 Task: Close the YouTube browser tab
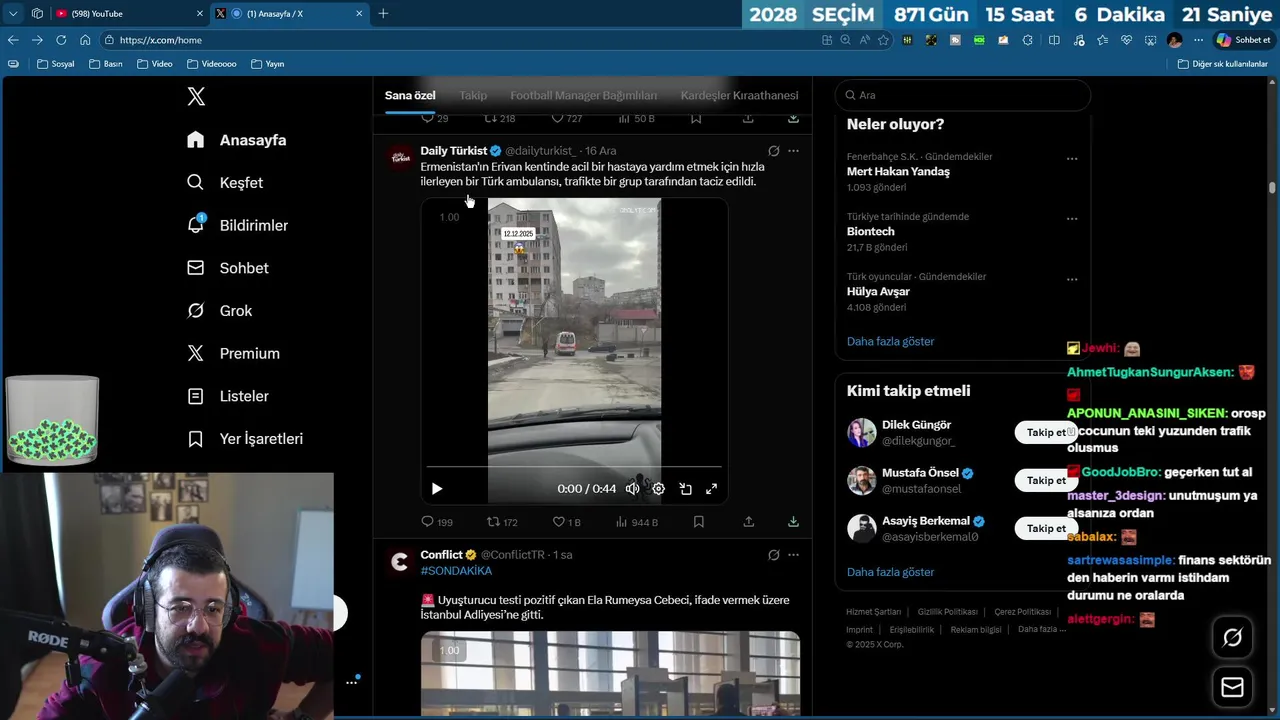point(199,13)
